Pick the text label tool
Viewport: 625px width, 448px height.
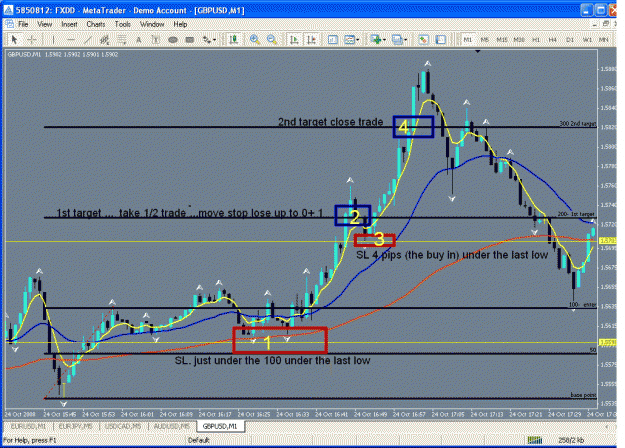point(155,39)
